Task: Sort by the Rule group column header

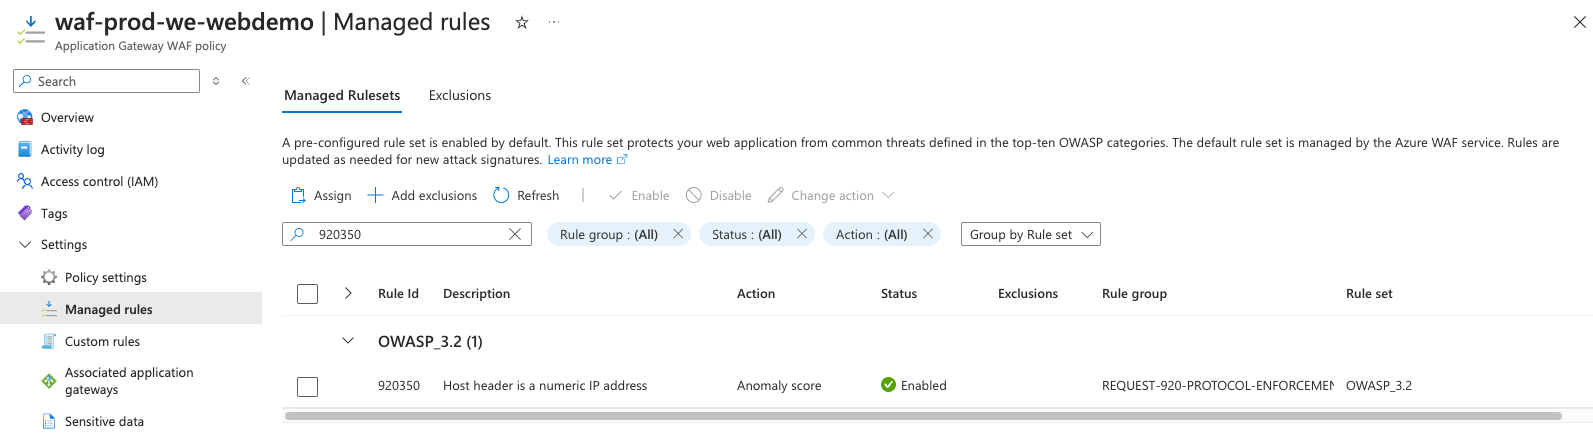Action: [x=1134, y=293]
